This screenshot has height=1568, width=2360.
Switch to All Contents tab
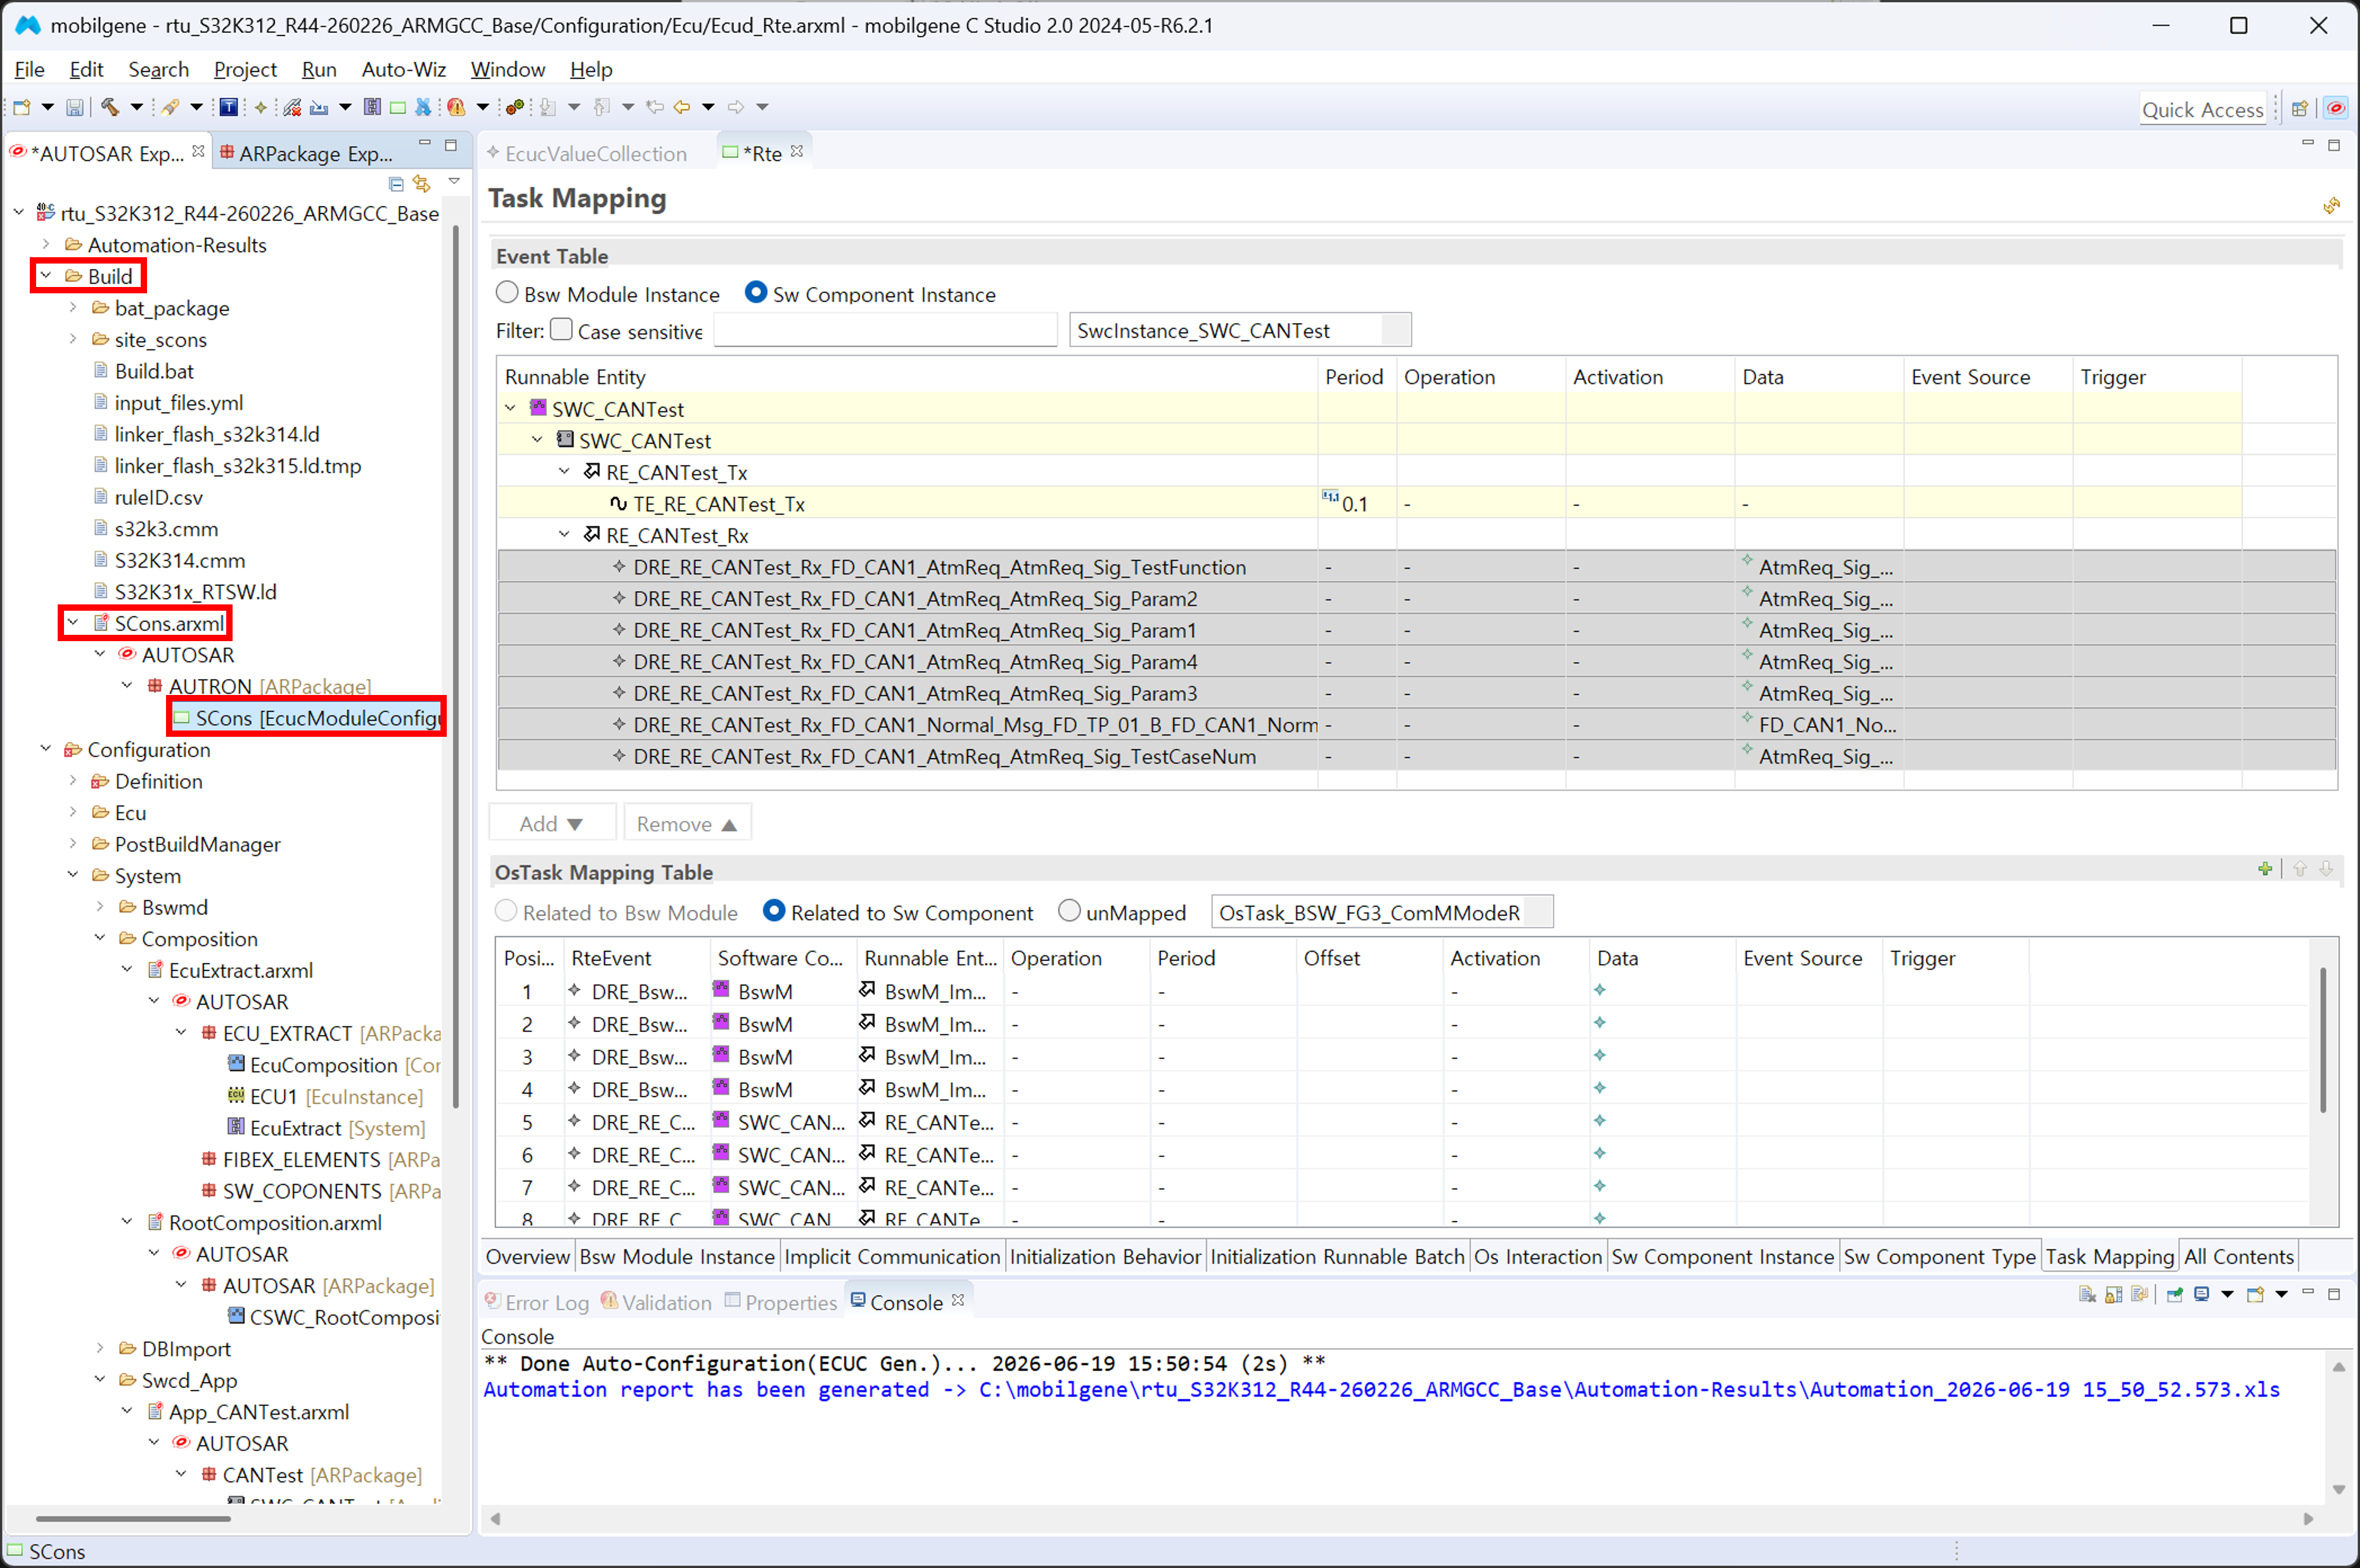tap(2239, 1257)
